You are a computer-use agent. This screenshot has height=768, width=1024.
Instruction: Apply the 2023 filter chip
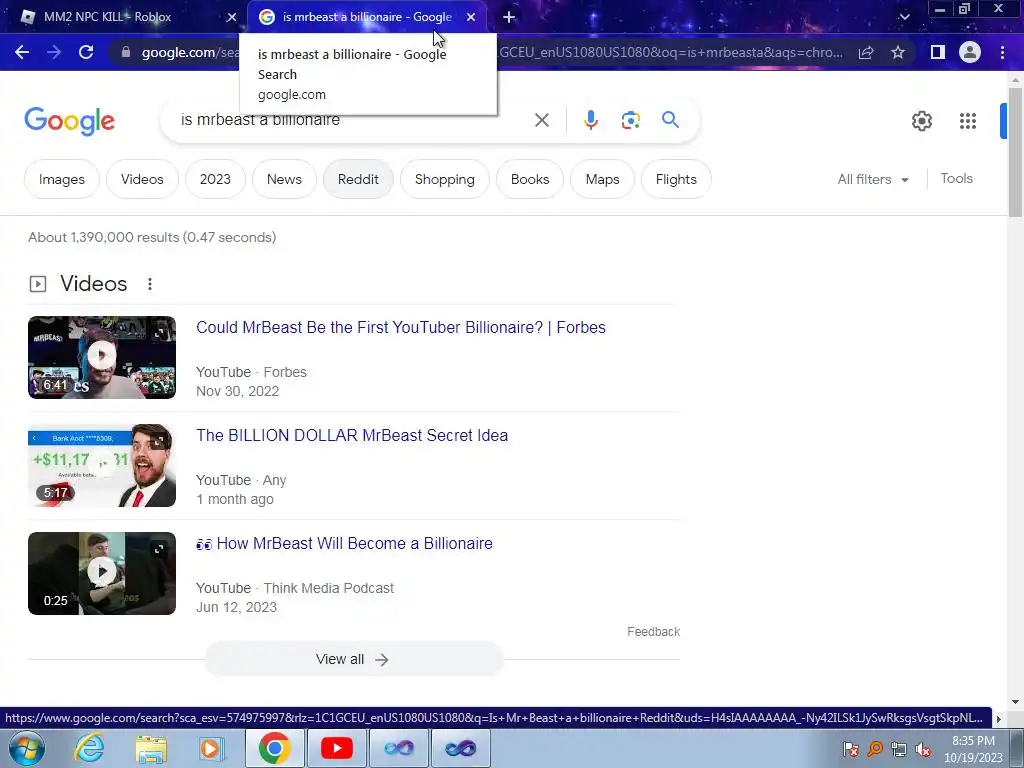[215, 179]
